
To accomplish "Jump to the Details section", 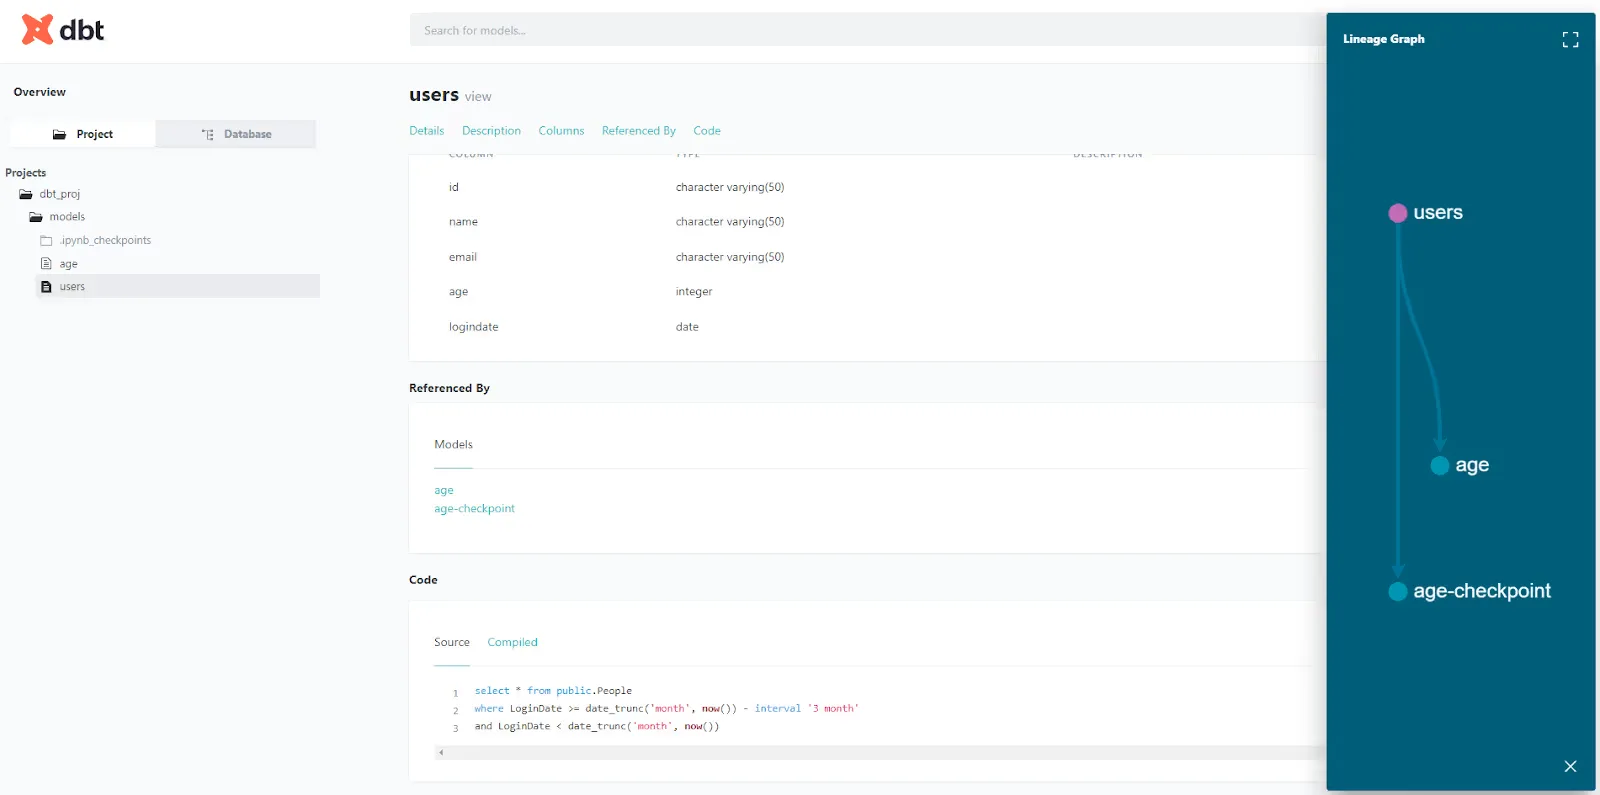I will [x=427, y=131].
